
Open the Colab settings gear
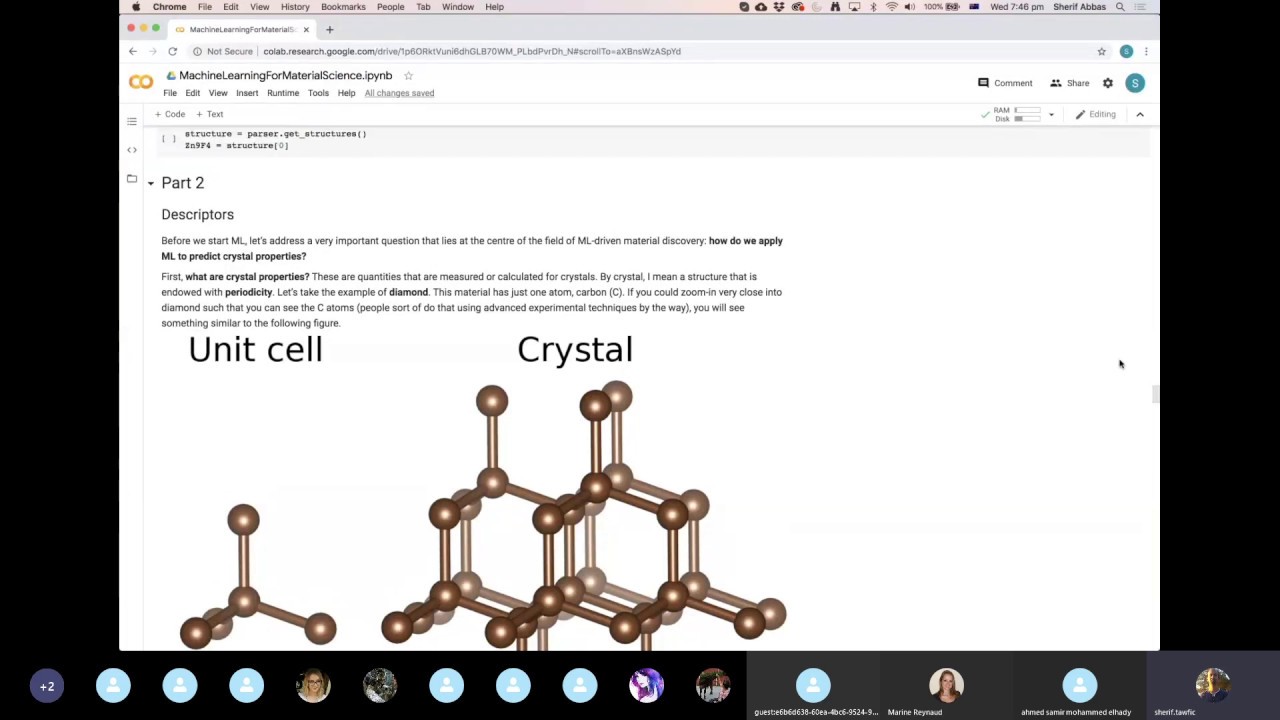pos(1107,83)
